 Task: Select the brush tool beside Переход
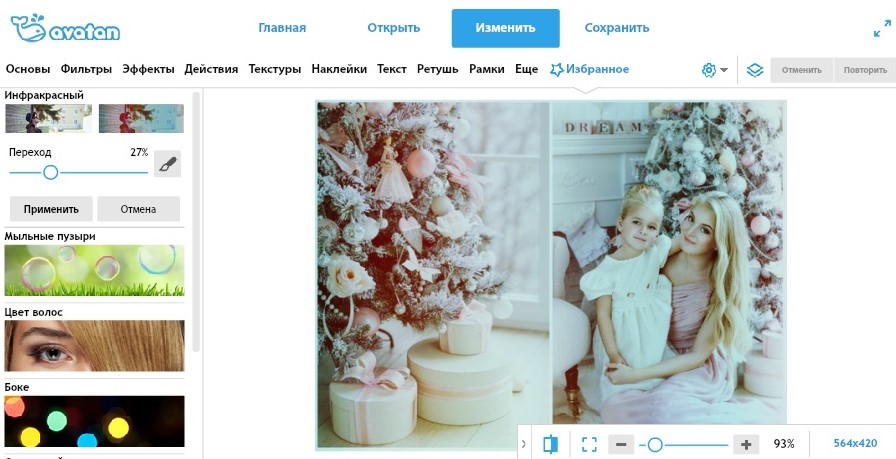(167, 165)
